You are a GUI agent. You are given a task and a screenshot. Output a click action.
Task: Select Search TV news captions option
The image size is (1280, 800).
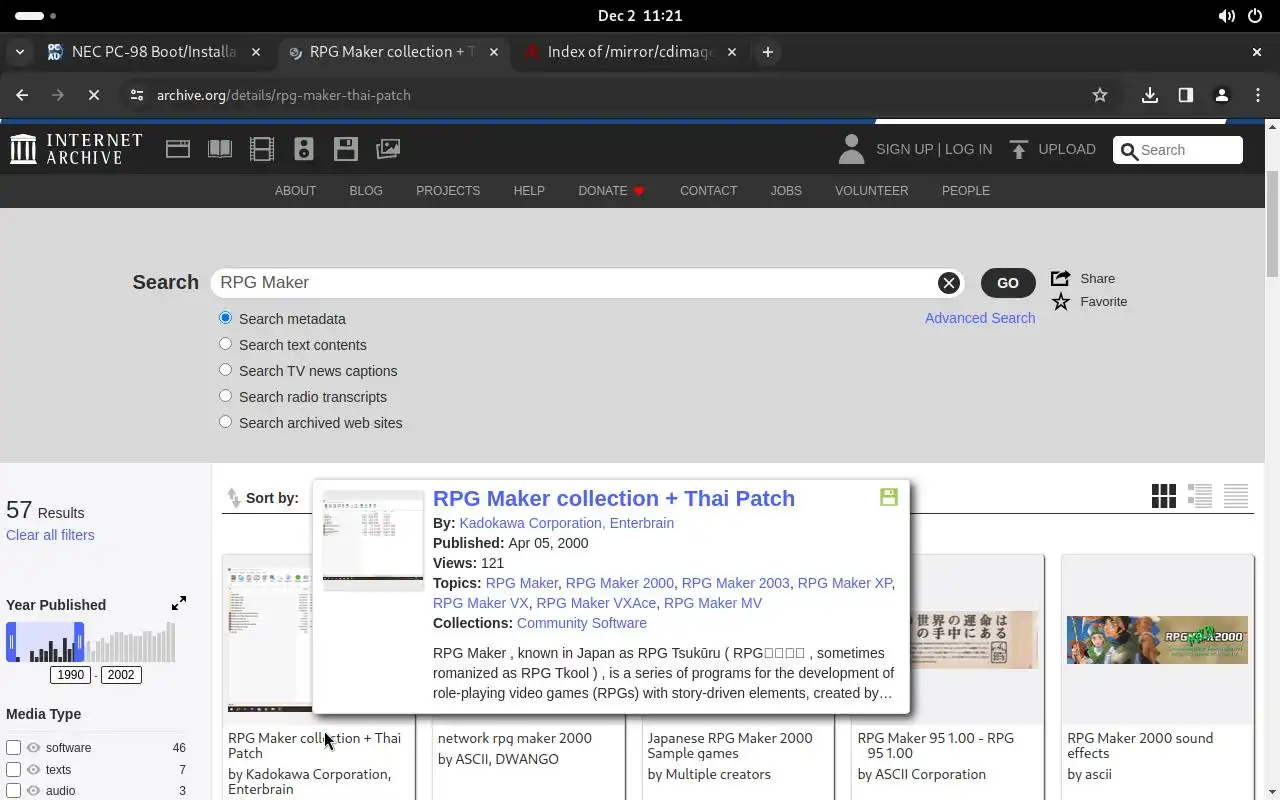(225, 369)
